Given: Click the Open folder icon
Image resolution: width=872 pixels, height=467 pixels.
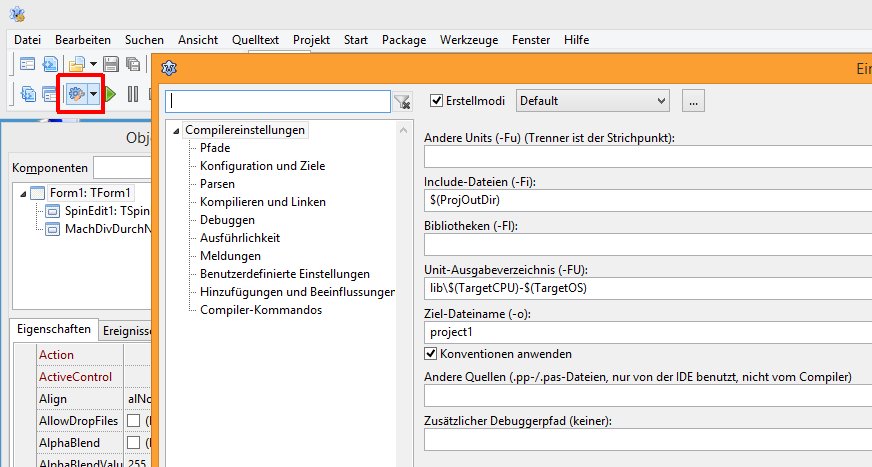Looking at the screenshot, I should tap(76, 65).
